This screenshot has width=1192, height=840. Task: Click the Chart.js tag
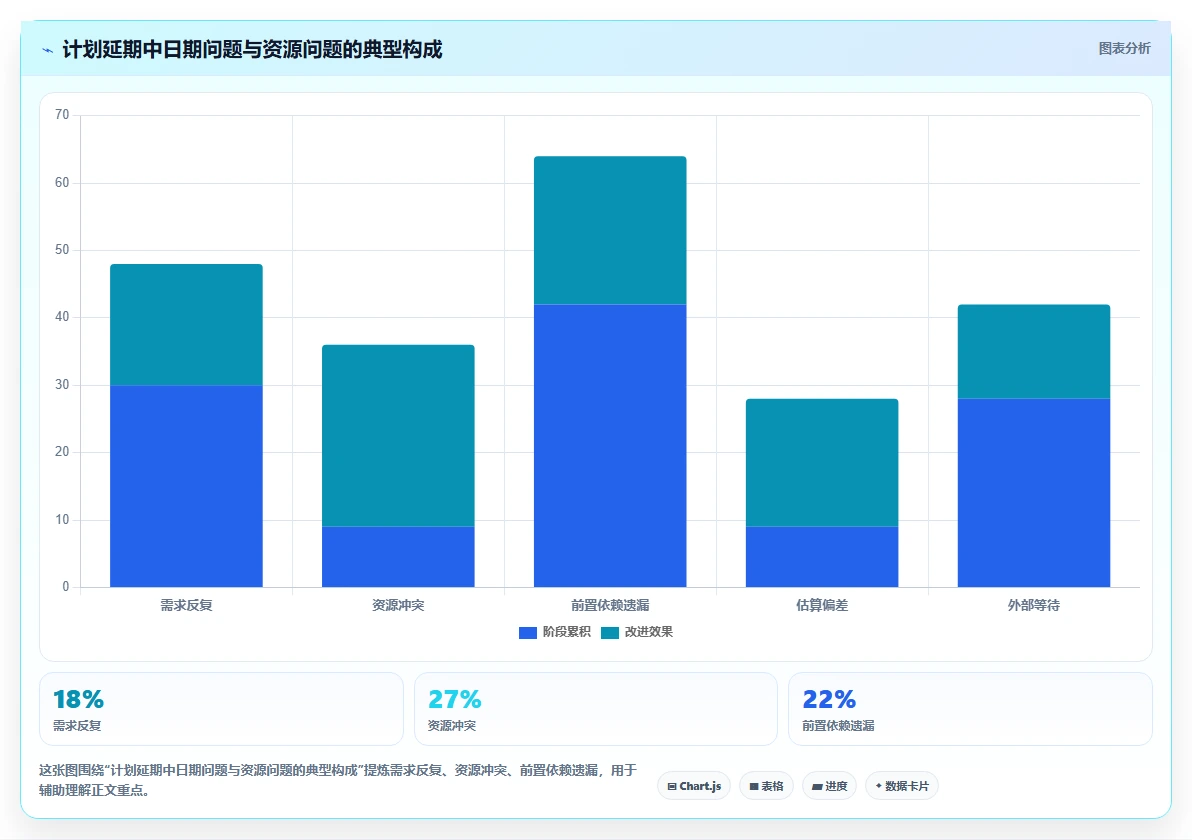(x=694, y=786)
